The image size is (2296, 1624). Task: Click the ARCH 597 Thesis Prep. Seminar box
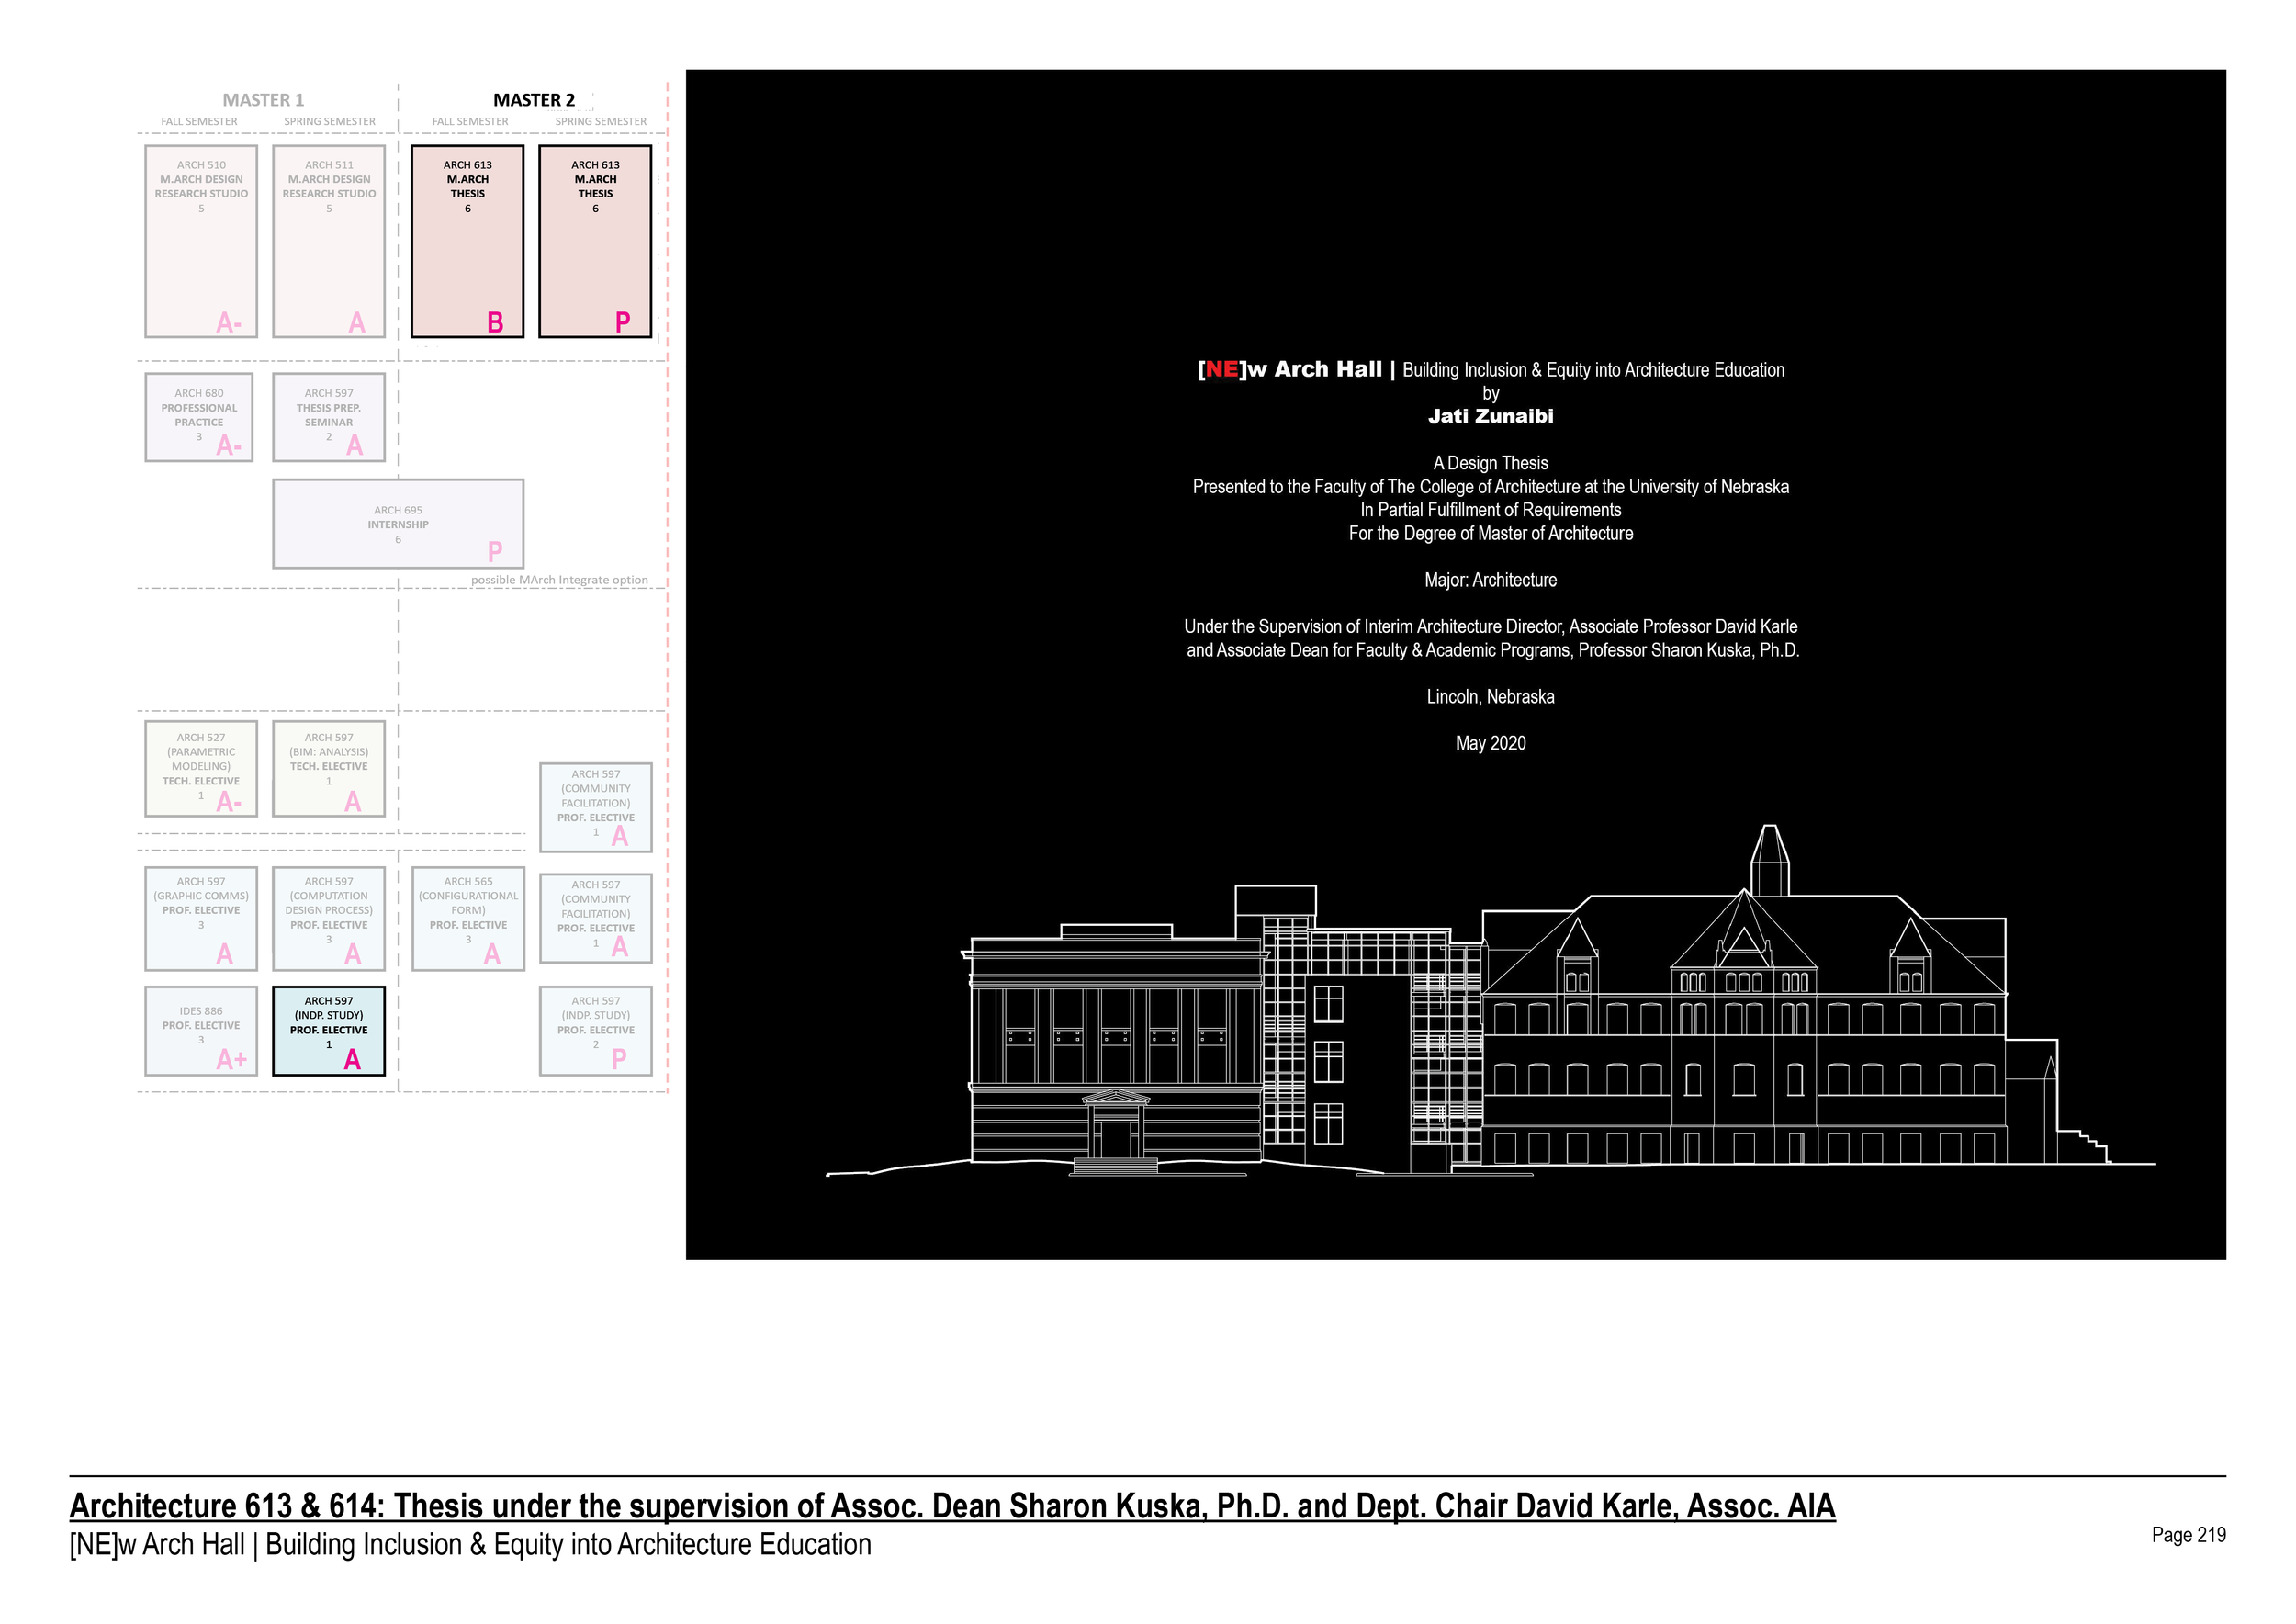(329, 417)
